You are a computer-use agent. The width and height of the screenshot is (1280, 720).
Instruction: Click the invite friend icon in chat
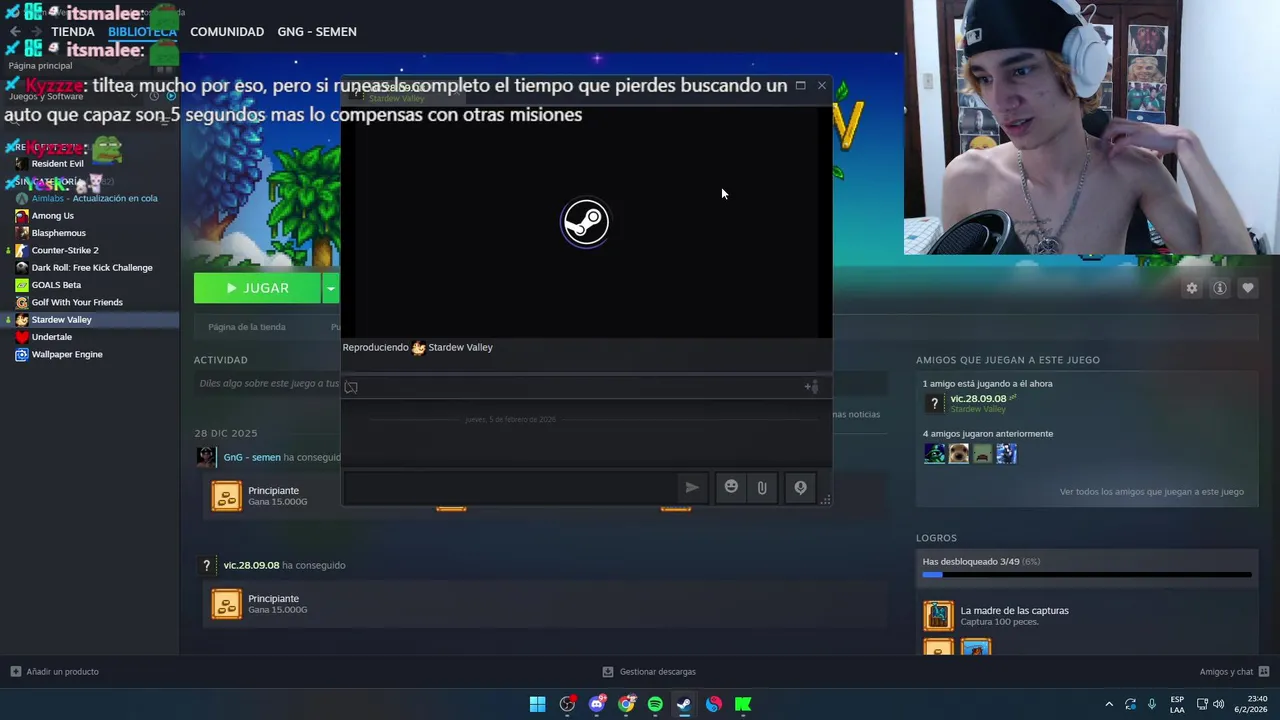pyautogui.click(x=811, y=387)
